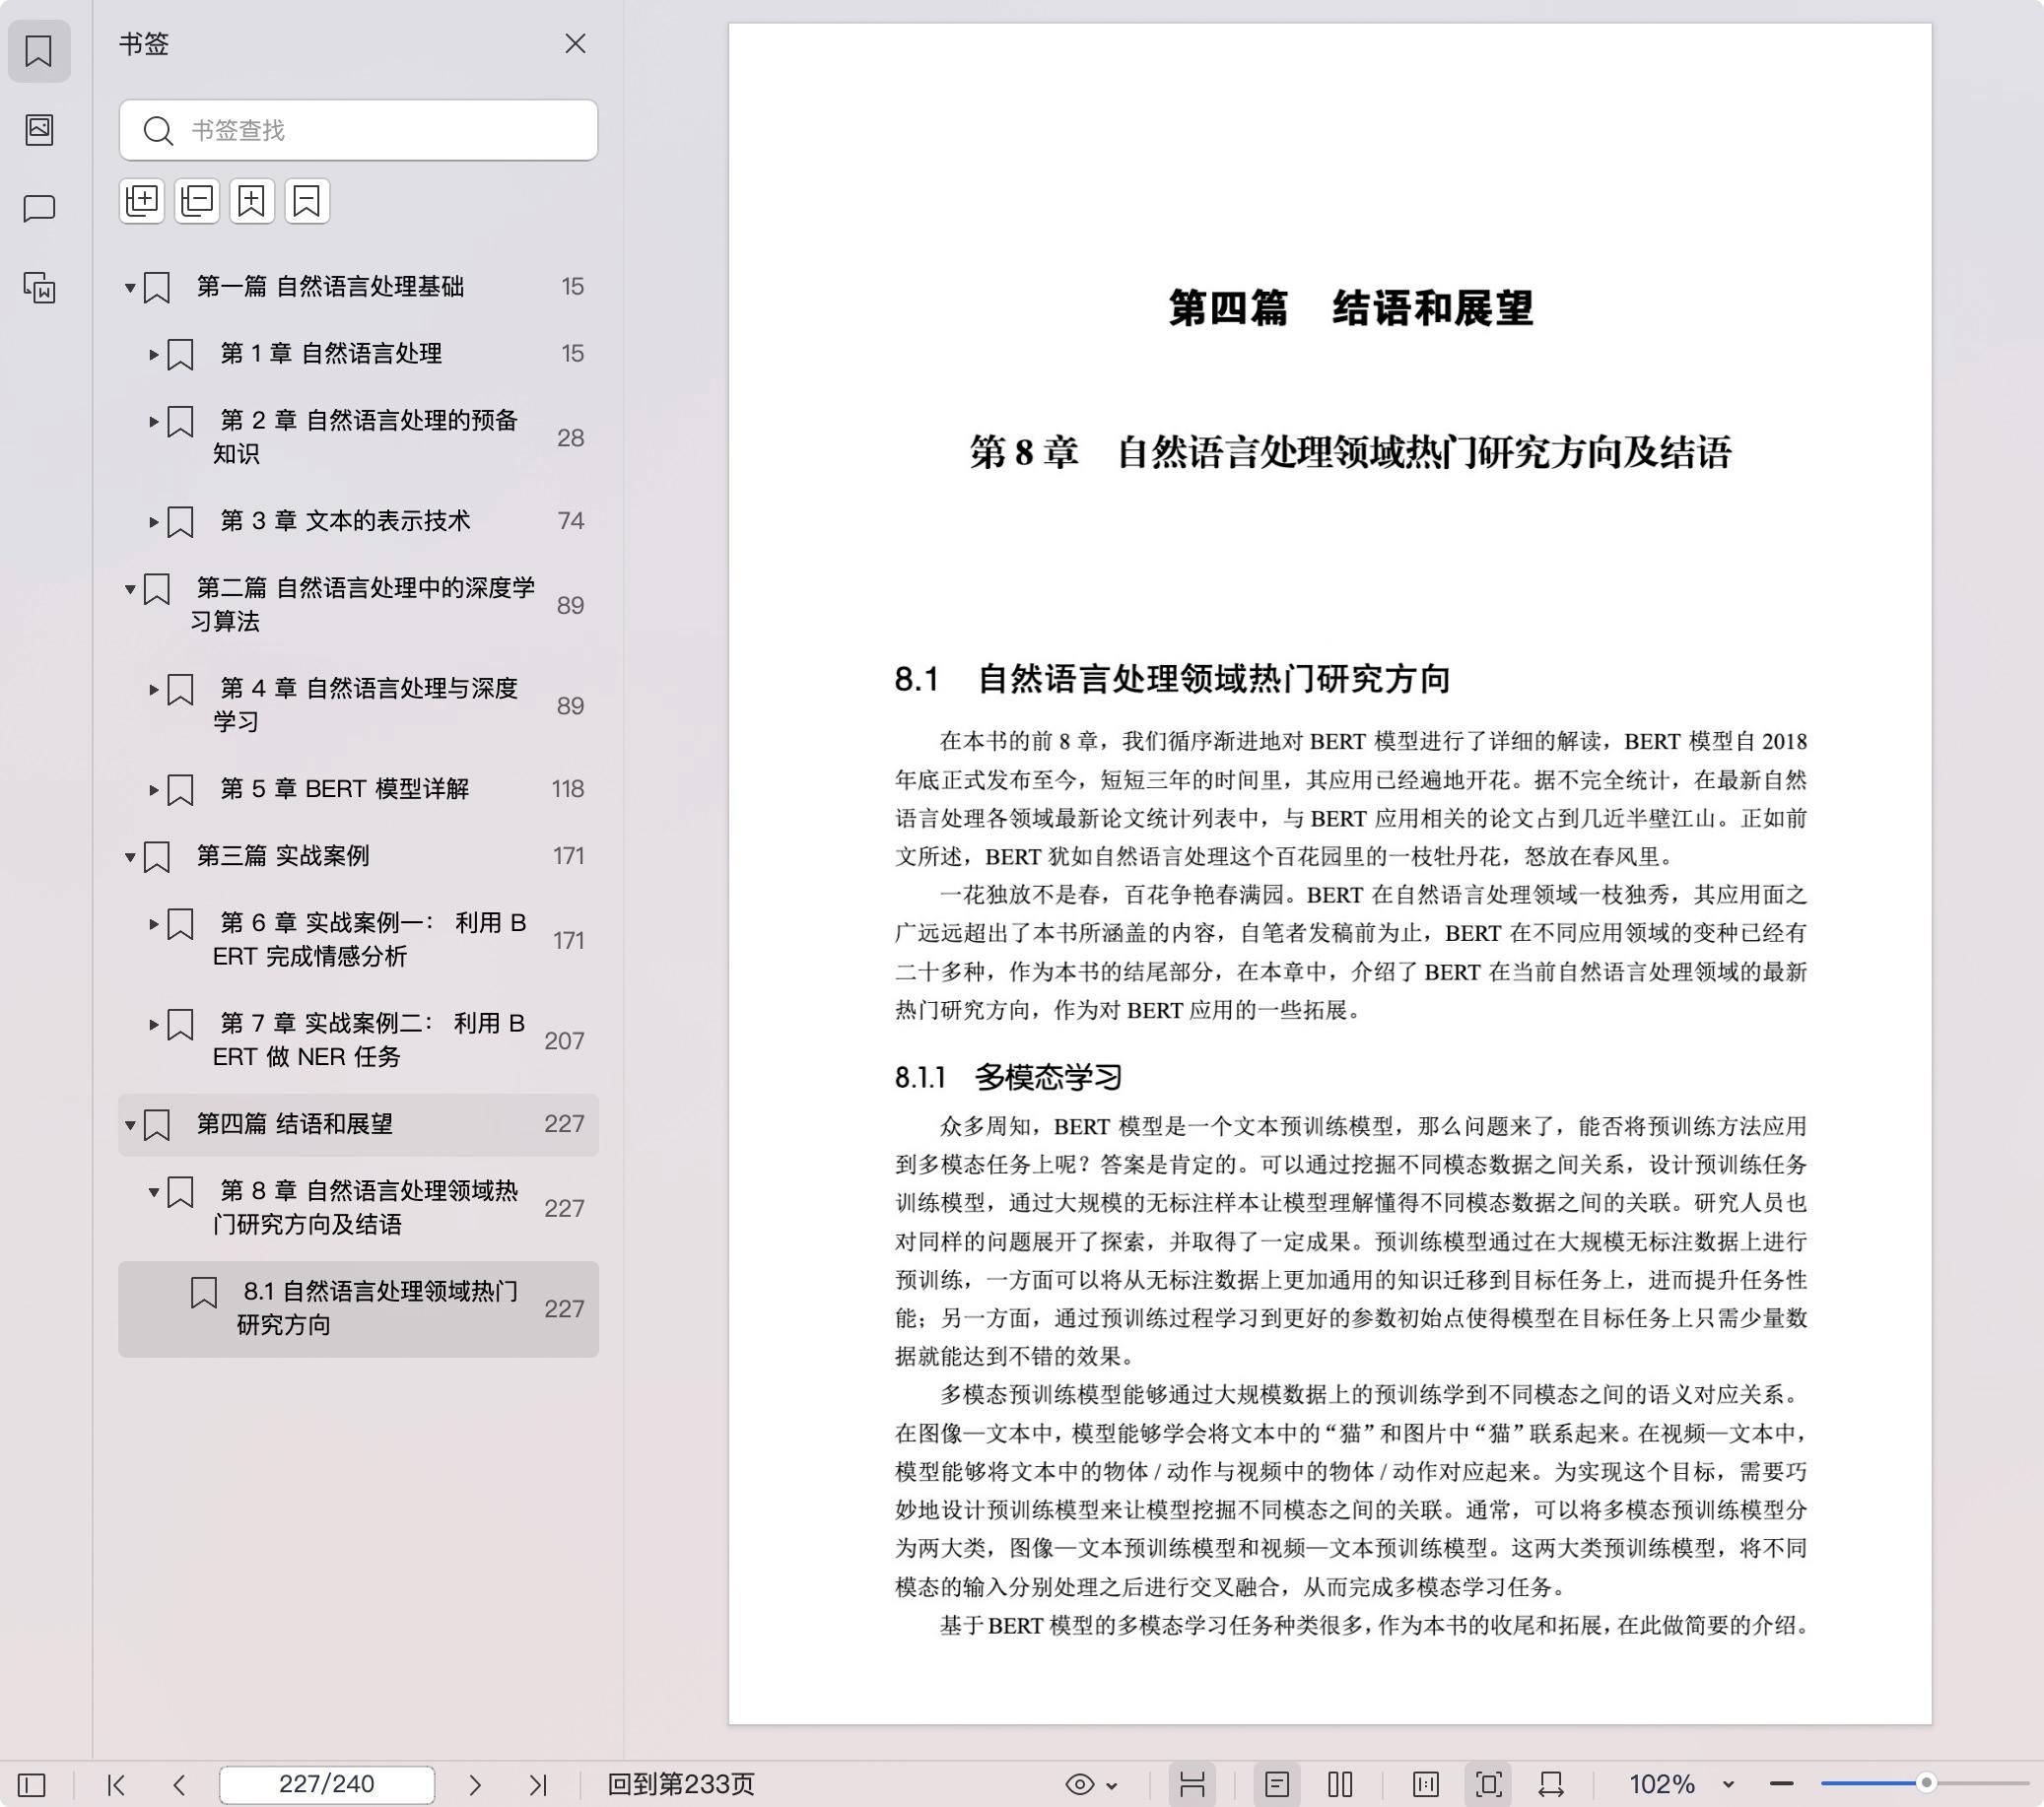Collapse the 第一篇 自然语言处理基础 section
Screen dimensions: 2044x1807
tap(130, 288)
